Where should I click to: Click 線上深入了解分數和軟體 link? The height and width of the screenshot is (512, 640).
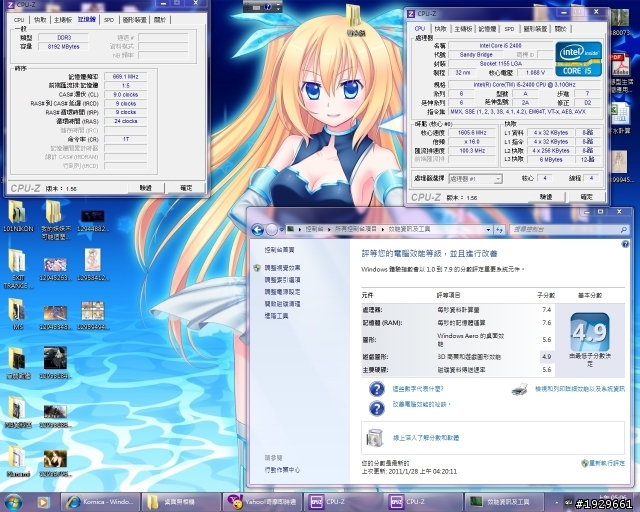coord(426,438)
